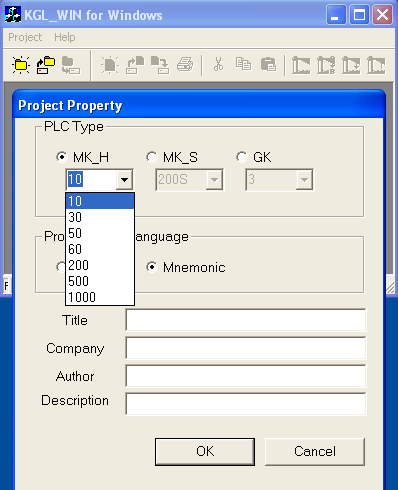Viewport: 398px width, 490px height.
Task: Collapse the MK_H model dropdown arrow
Action: tap(124, 180)
